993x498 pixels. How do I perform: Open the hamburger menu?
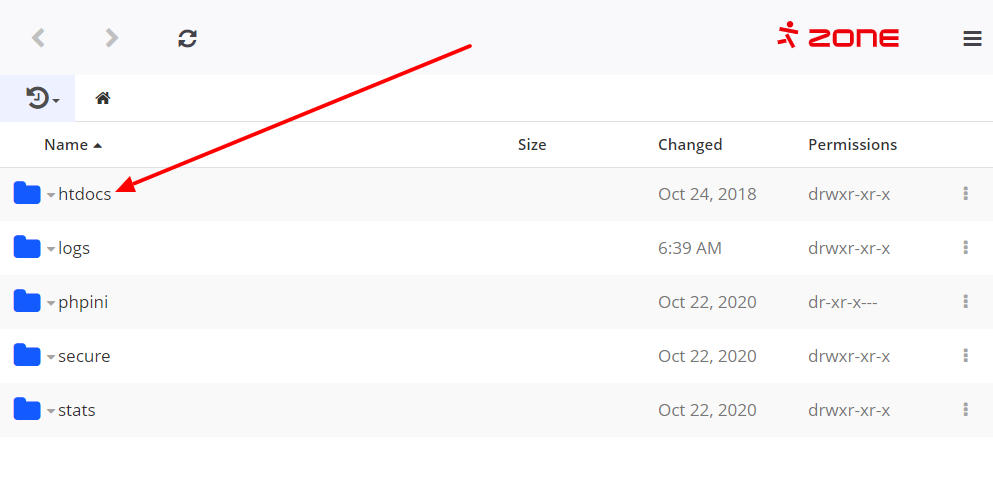tap(972, 39)
